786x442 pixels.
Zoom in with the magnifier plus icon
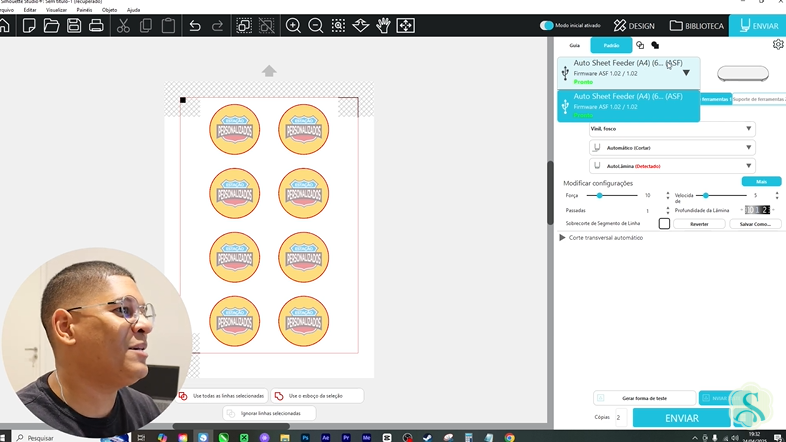(293, 26)
